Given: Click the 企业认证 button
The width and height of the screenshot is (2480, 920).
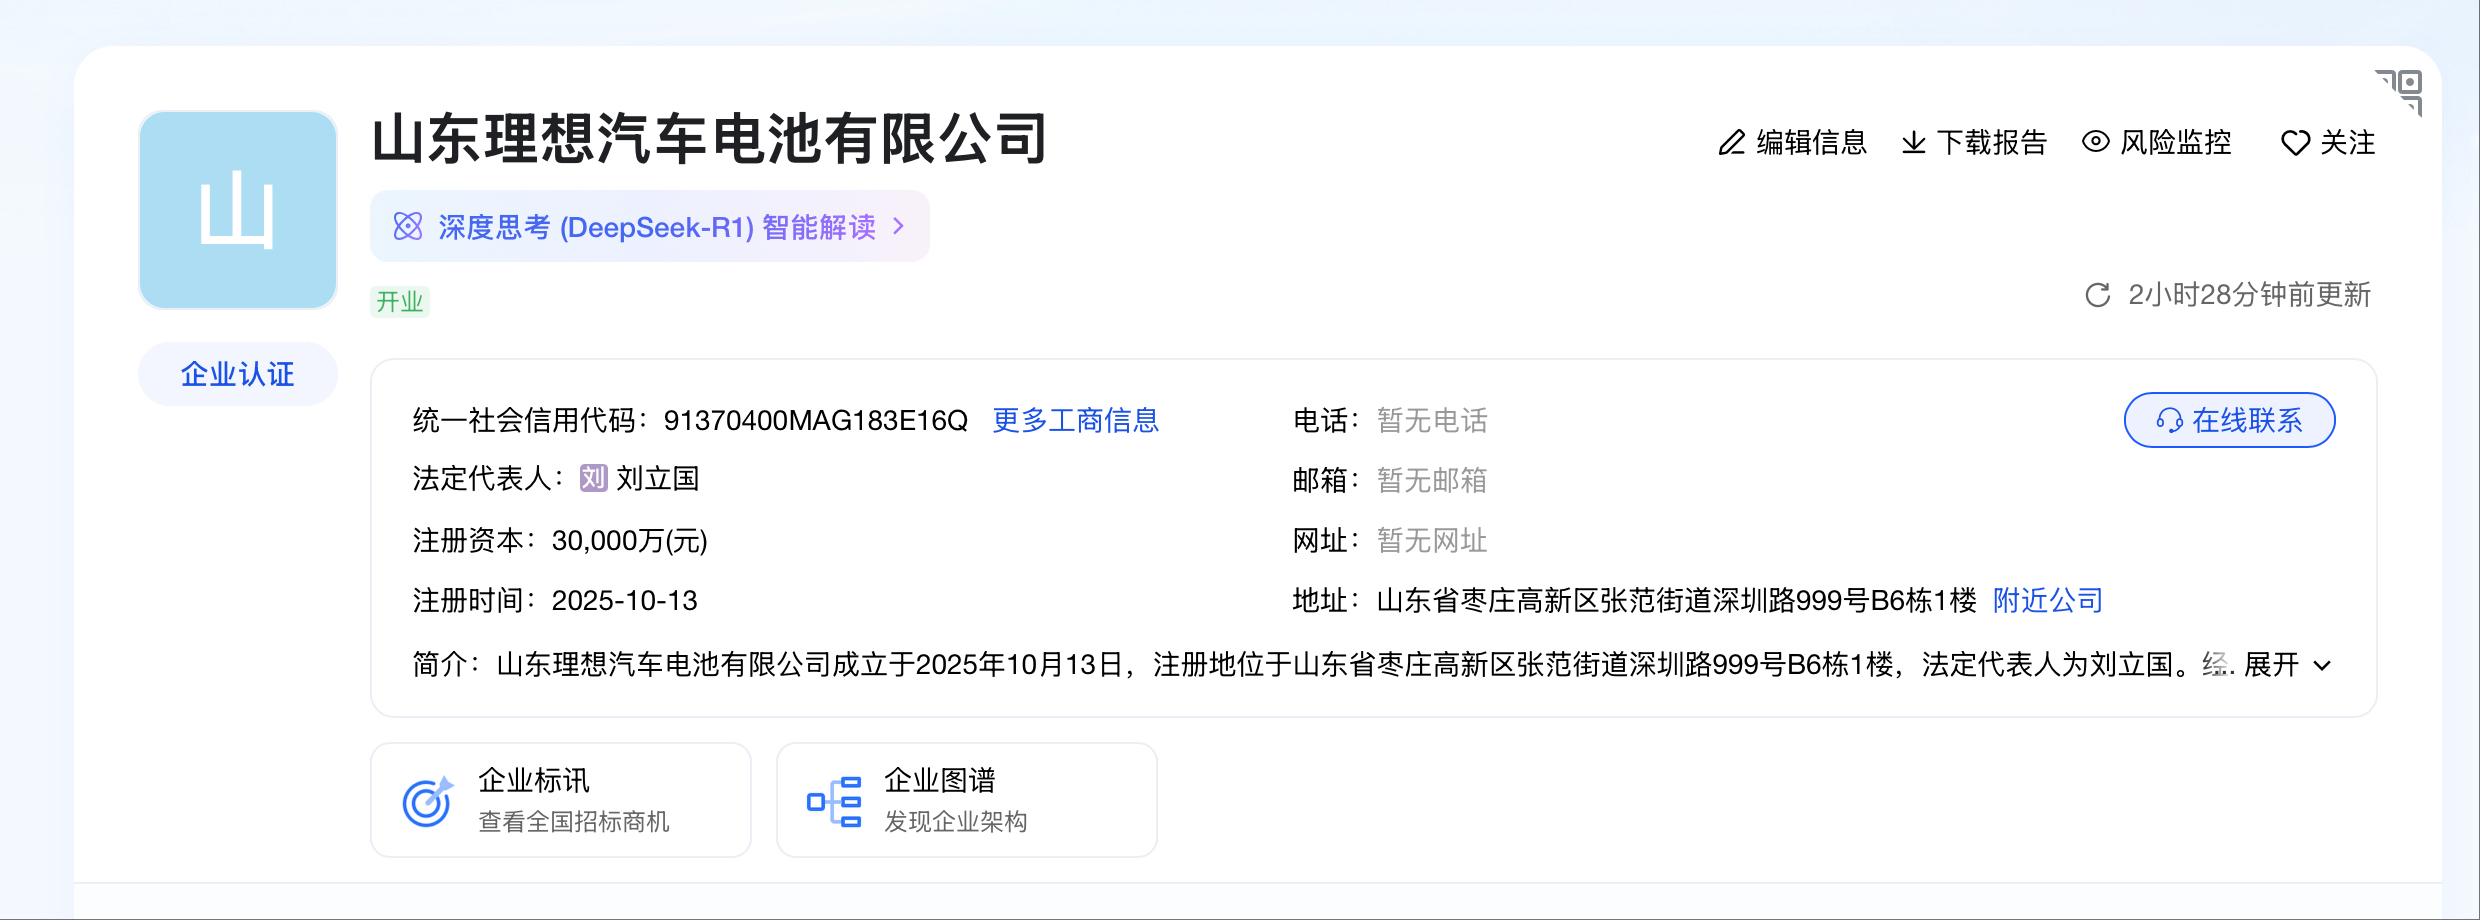Looking at the screenshot, I should [x=238, y=374].
